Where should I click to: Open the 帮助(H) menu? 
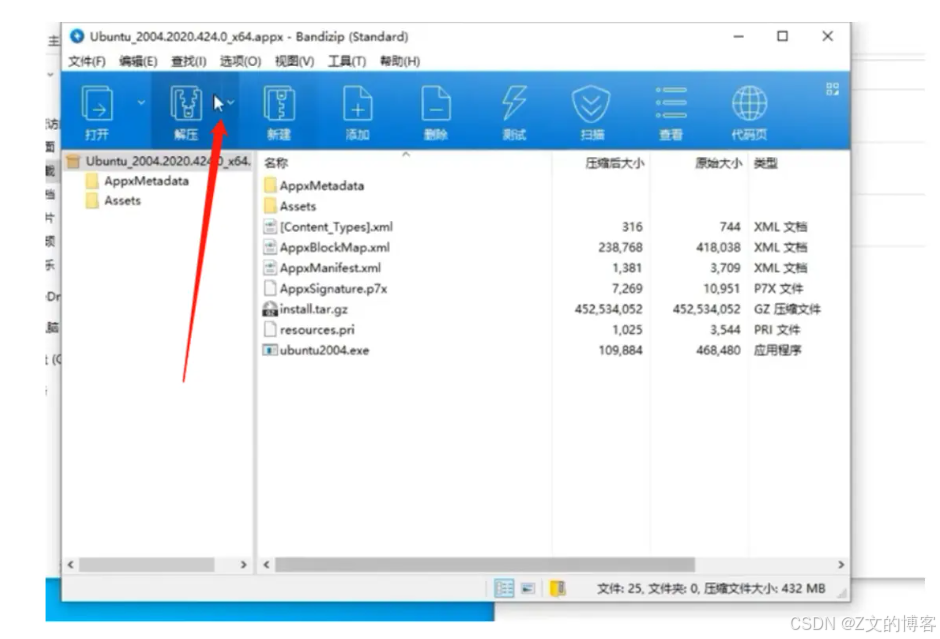coord(400,61)
